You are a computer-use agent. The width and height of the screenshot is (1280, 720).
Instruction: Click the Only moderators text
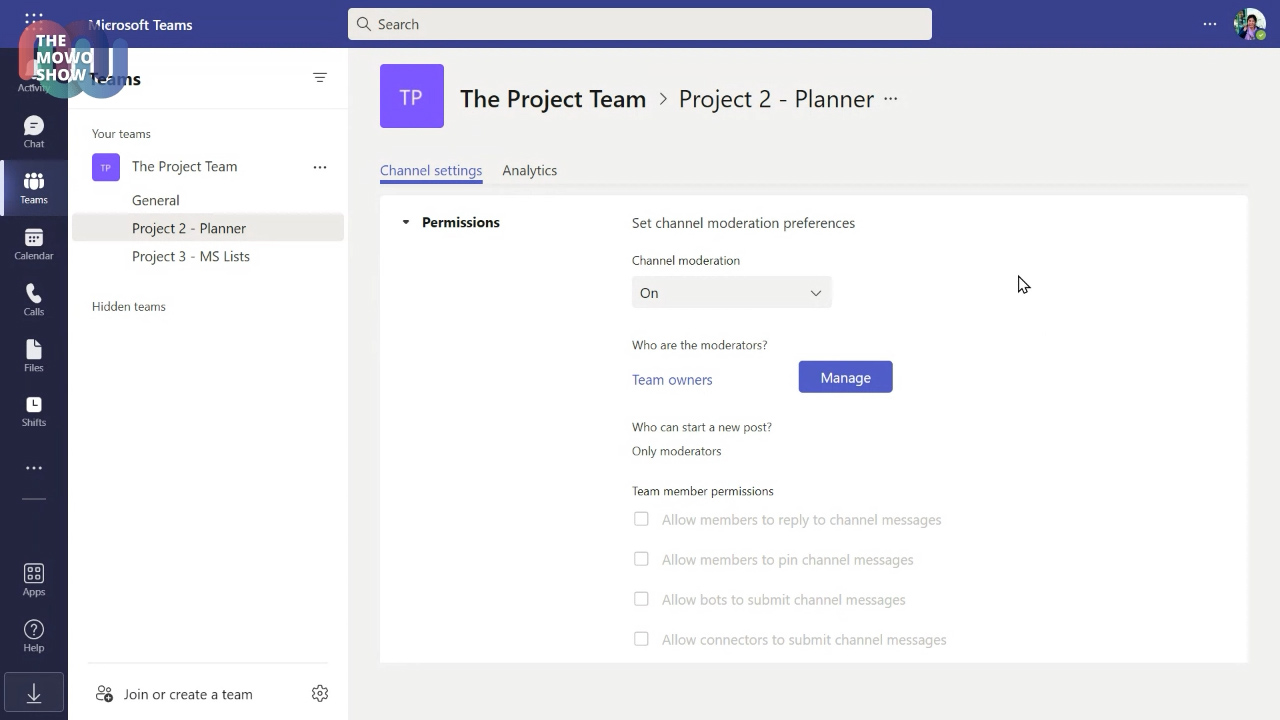[677, 451]
